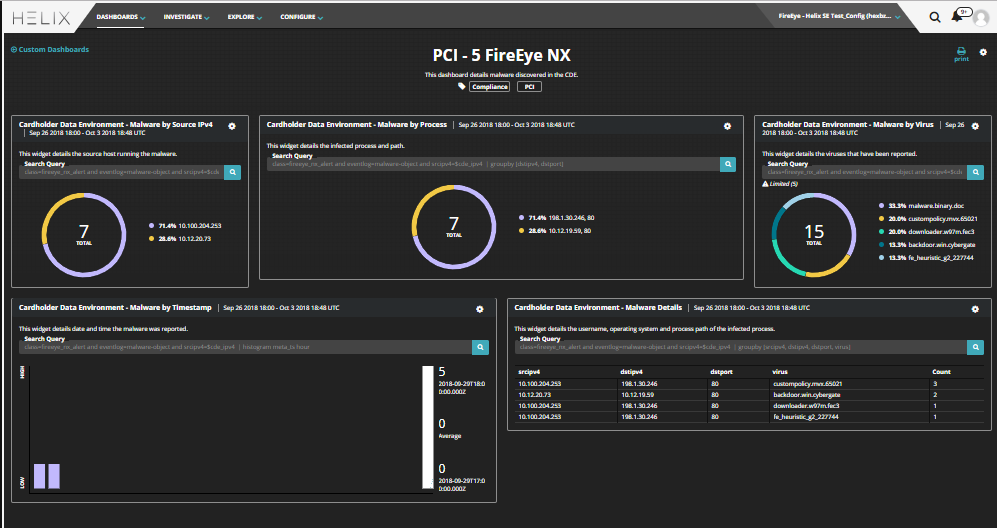The image size is (997, 528).
Task: Click the tall white histogram bar
Action: (428, 427)
